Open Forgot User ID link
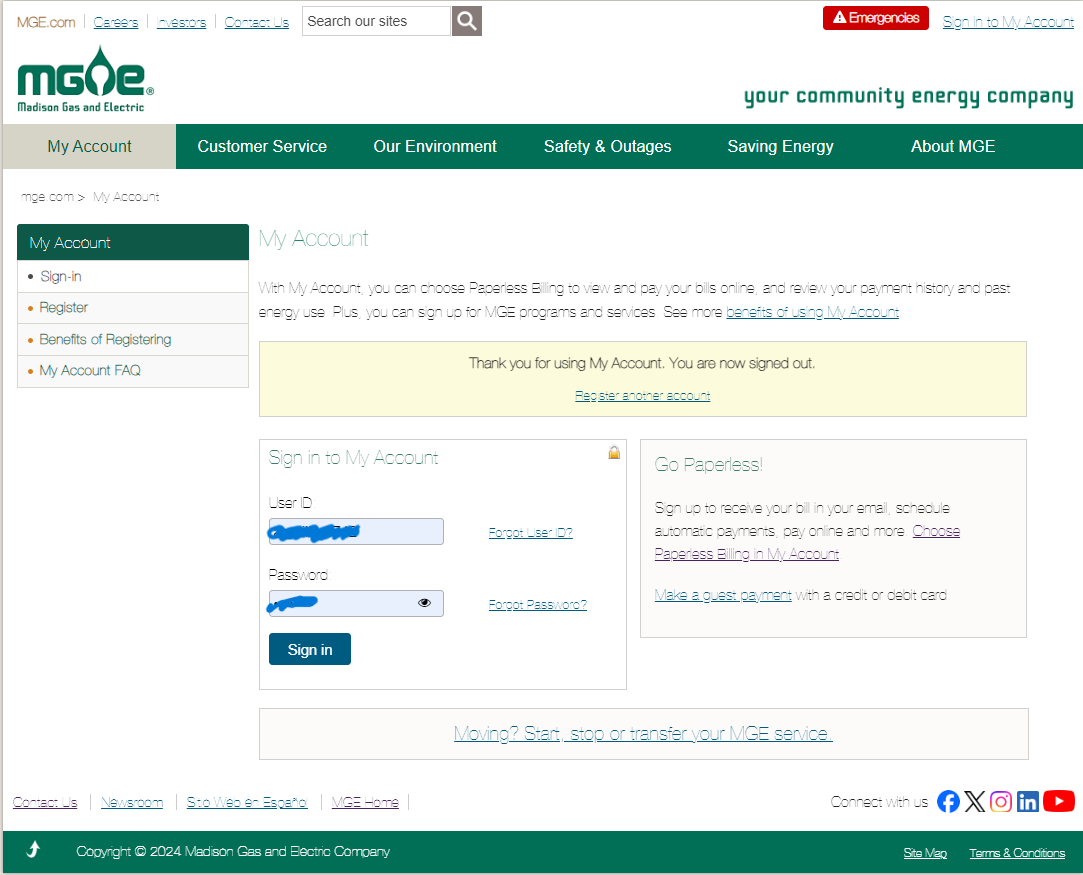Image resolution: width=1083 pixels, height=875 pixels. tap(530, 532)
